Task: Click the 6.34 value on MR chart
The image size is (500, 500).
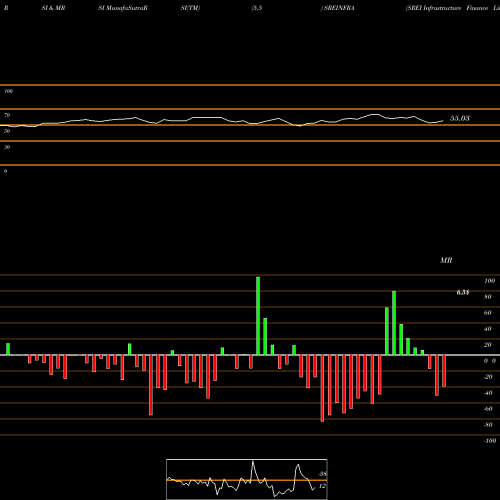Action: [463, 292]
